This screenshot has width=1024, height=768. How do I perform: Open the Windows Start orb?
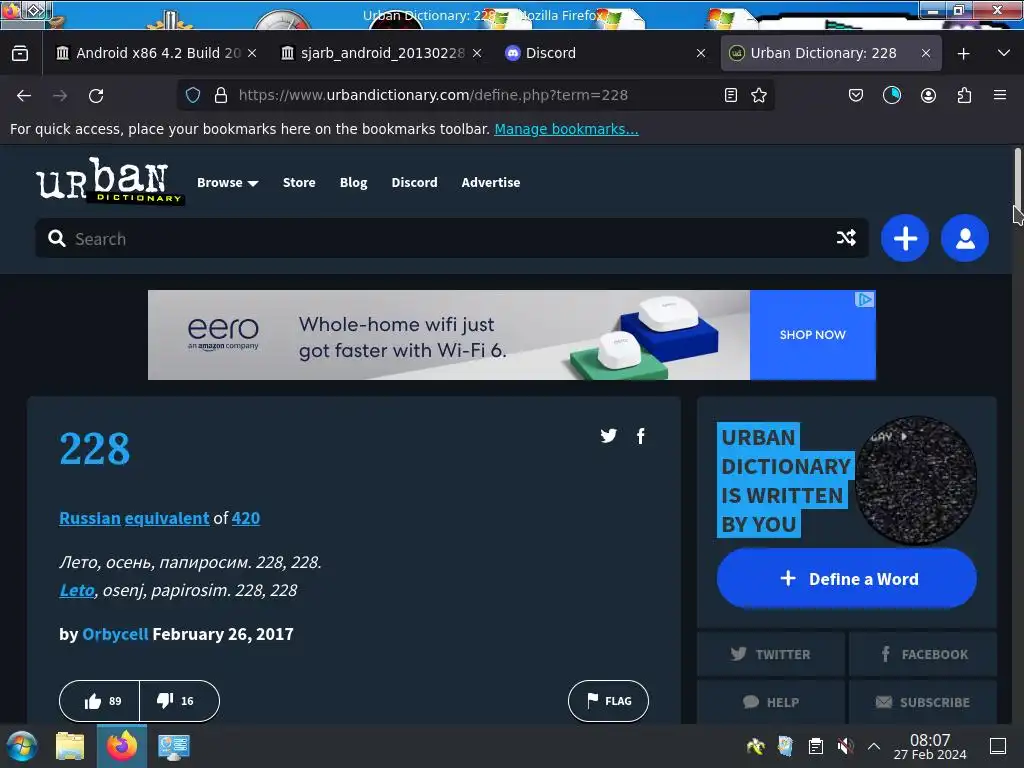tap(22, 746)
